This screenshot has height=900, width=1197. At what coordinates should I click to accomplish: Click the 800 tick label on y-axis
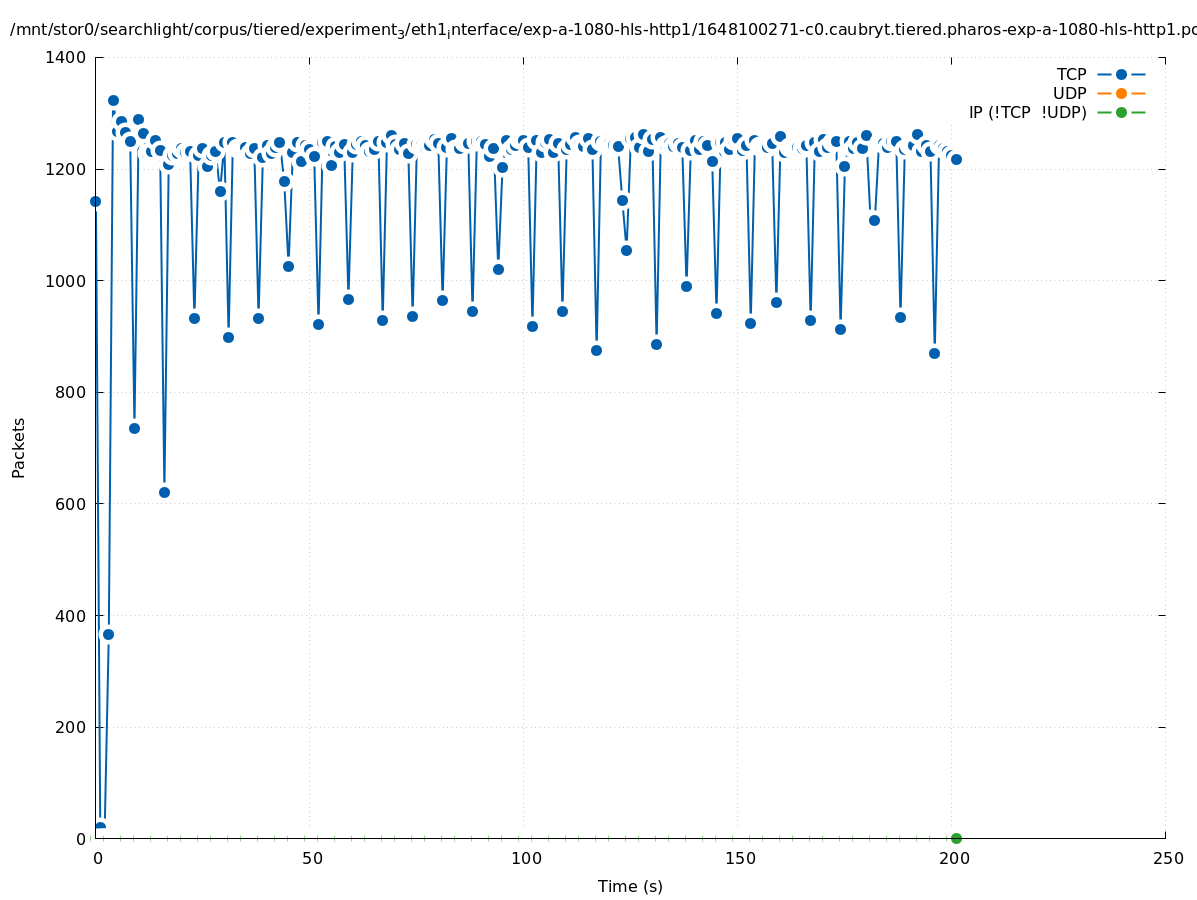point(70,392)
